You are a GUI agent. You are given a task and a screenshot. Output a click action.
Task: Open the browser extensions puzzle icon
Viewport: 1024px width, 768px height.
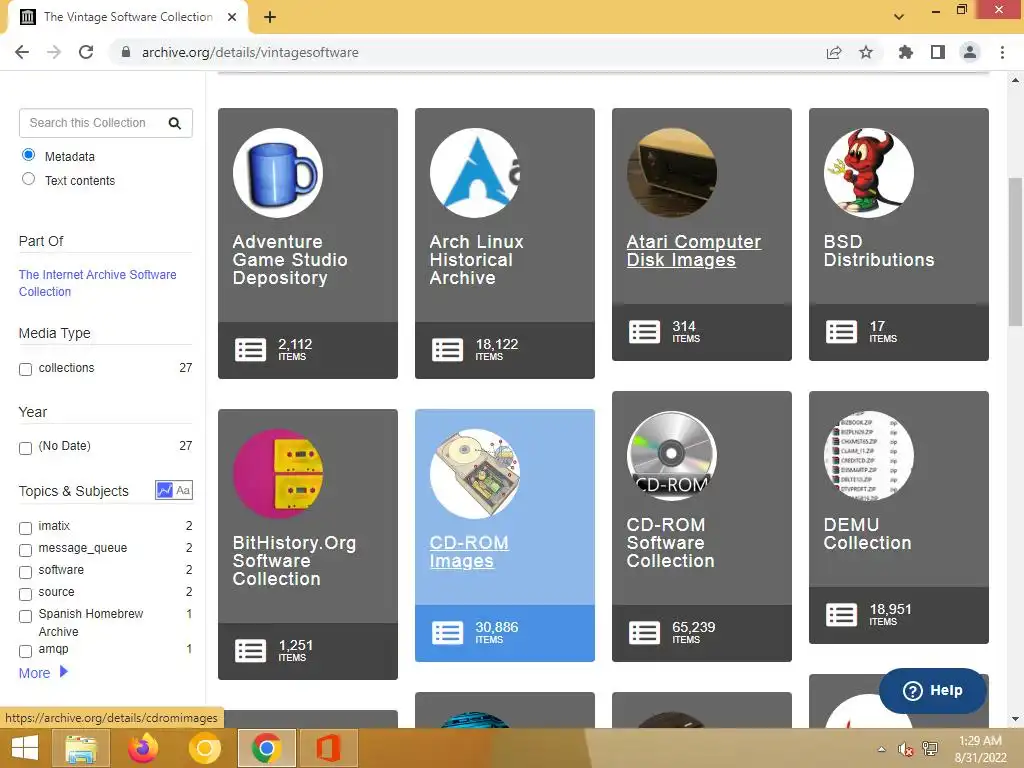pyautogui.click(x=905, y=52)
